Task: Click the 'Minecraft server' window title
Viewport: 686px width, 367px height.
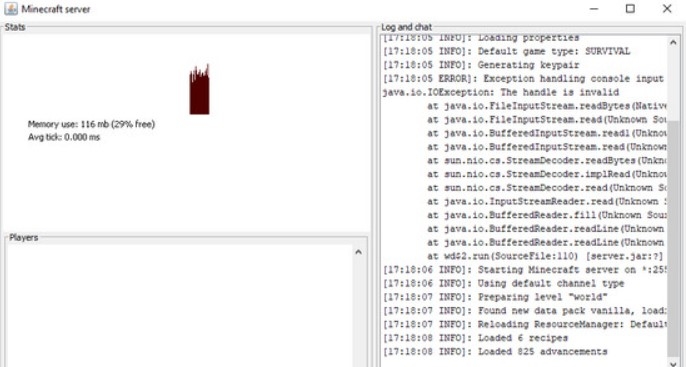Action: point(56,9)
